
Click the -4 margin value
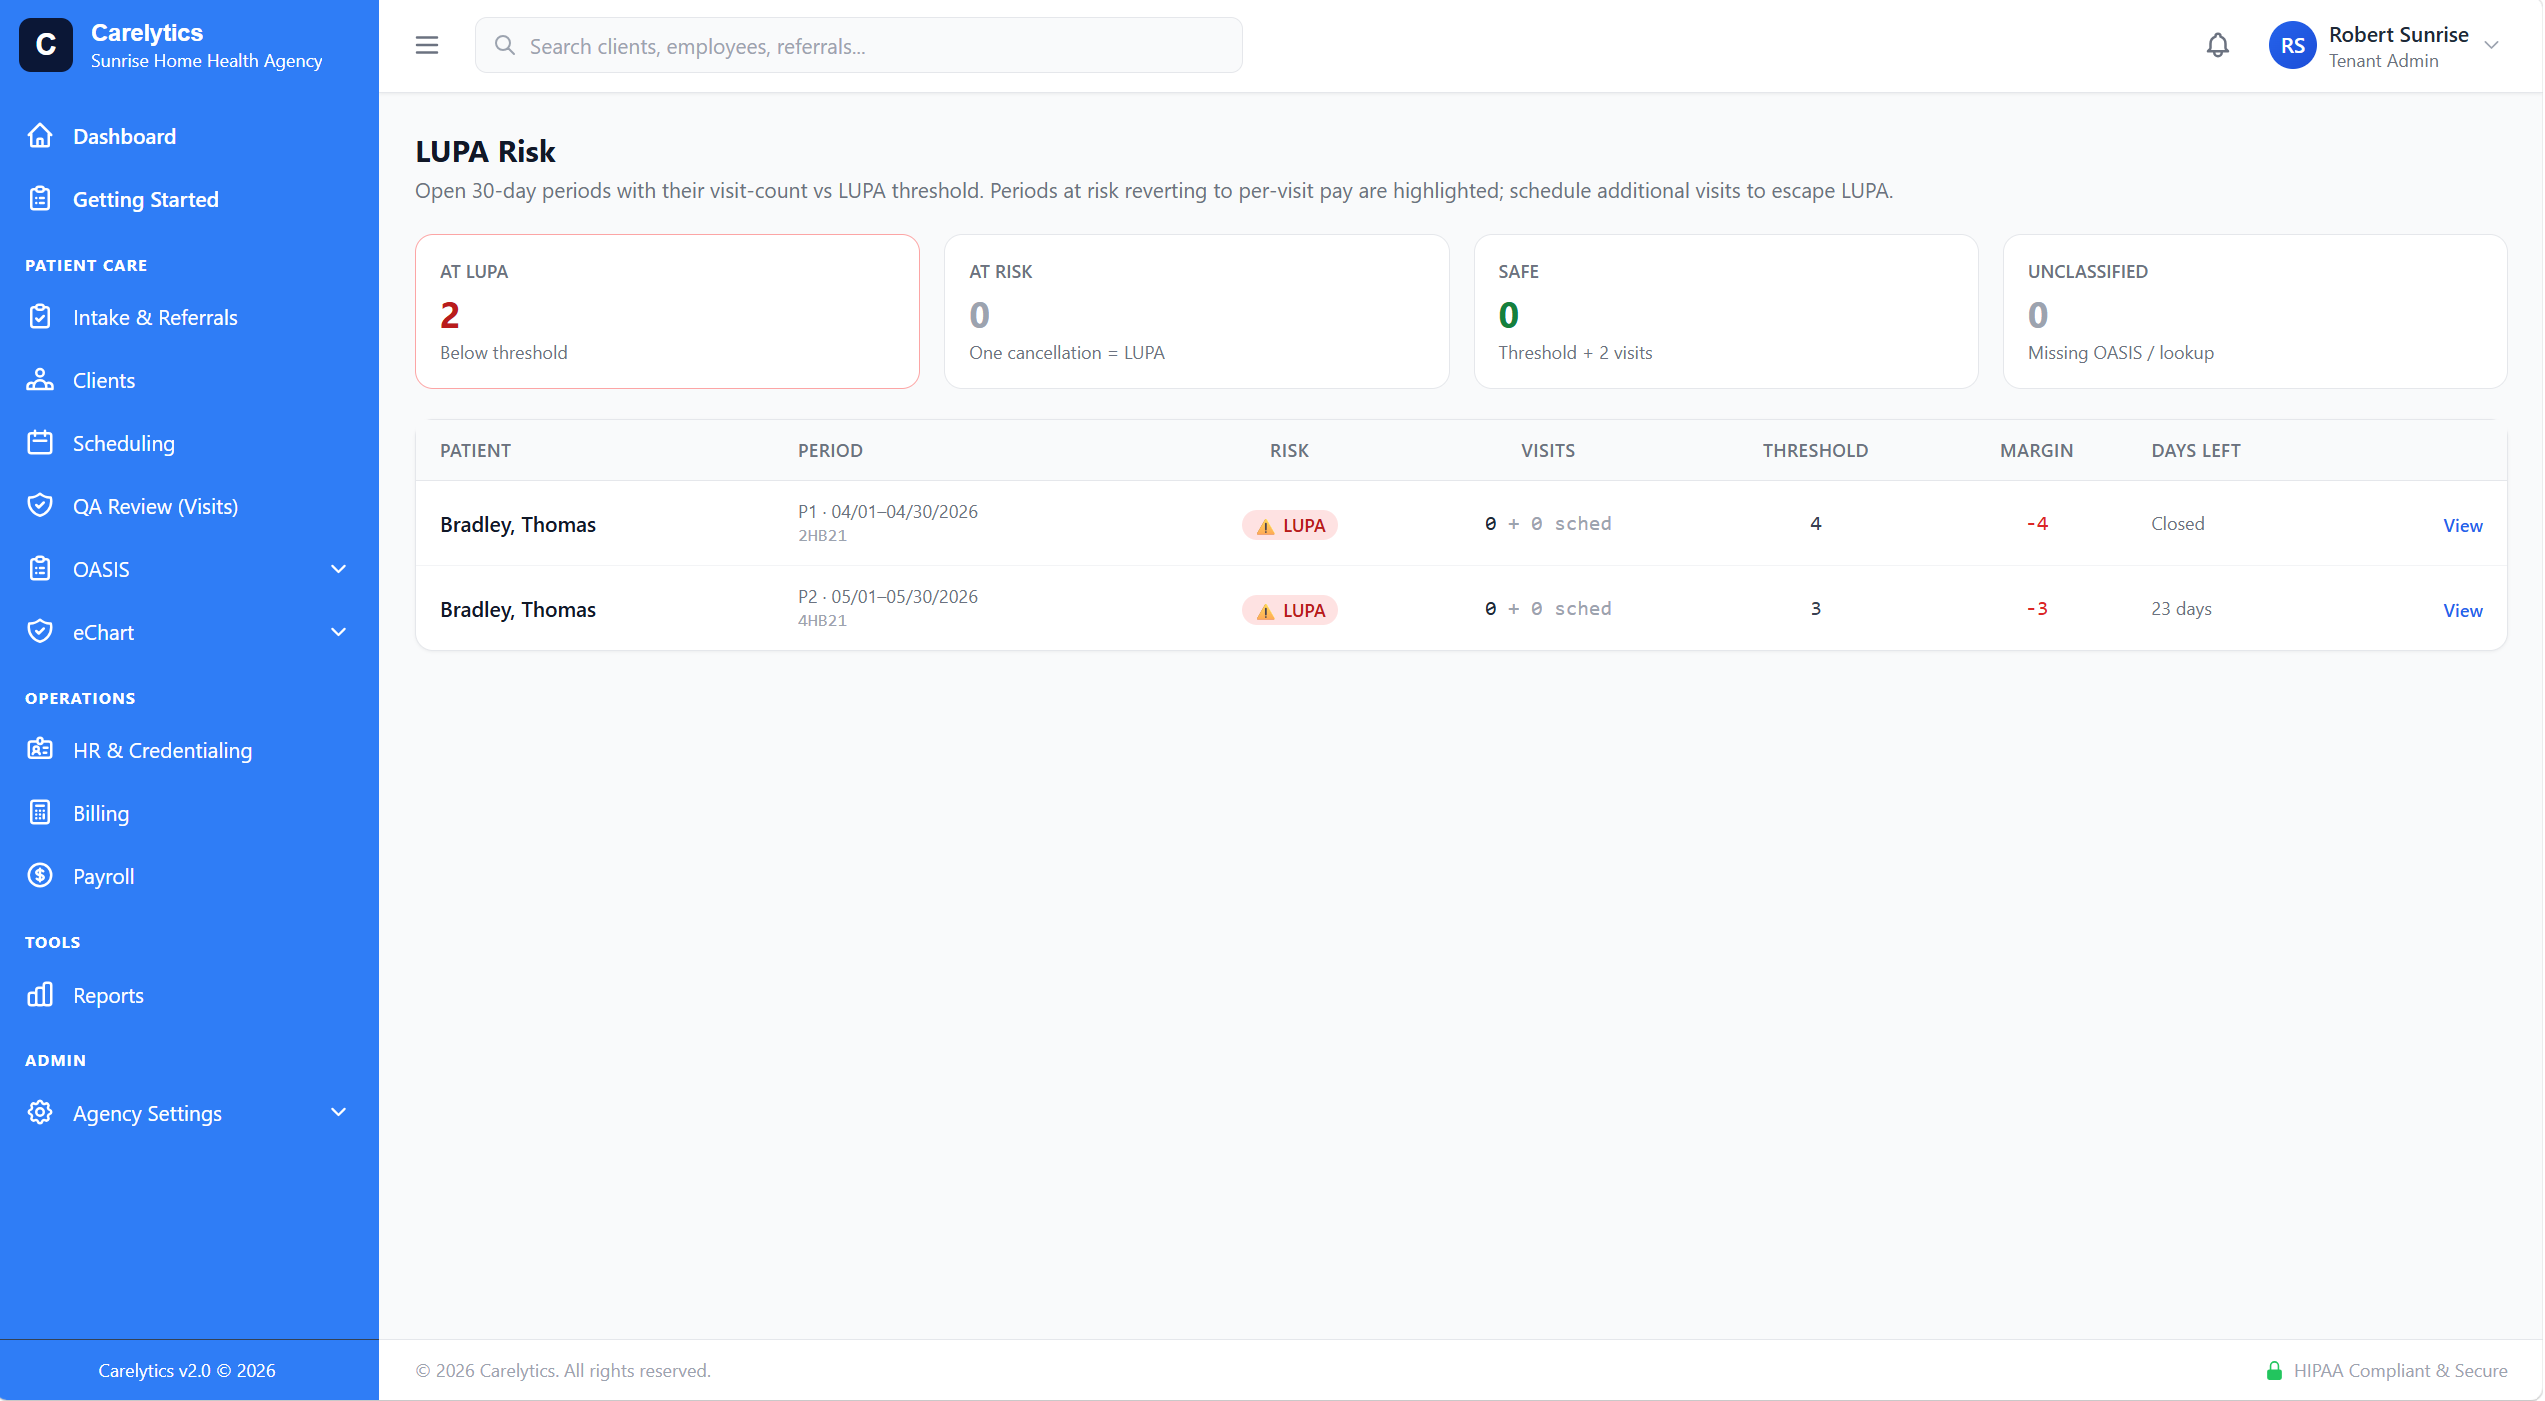click(2037, 523)
